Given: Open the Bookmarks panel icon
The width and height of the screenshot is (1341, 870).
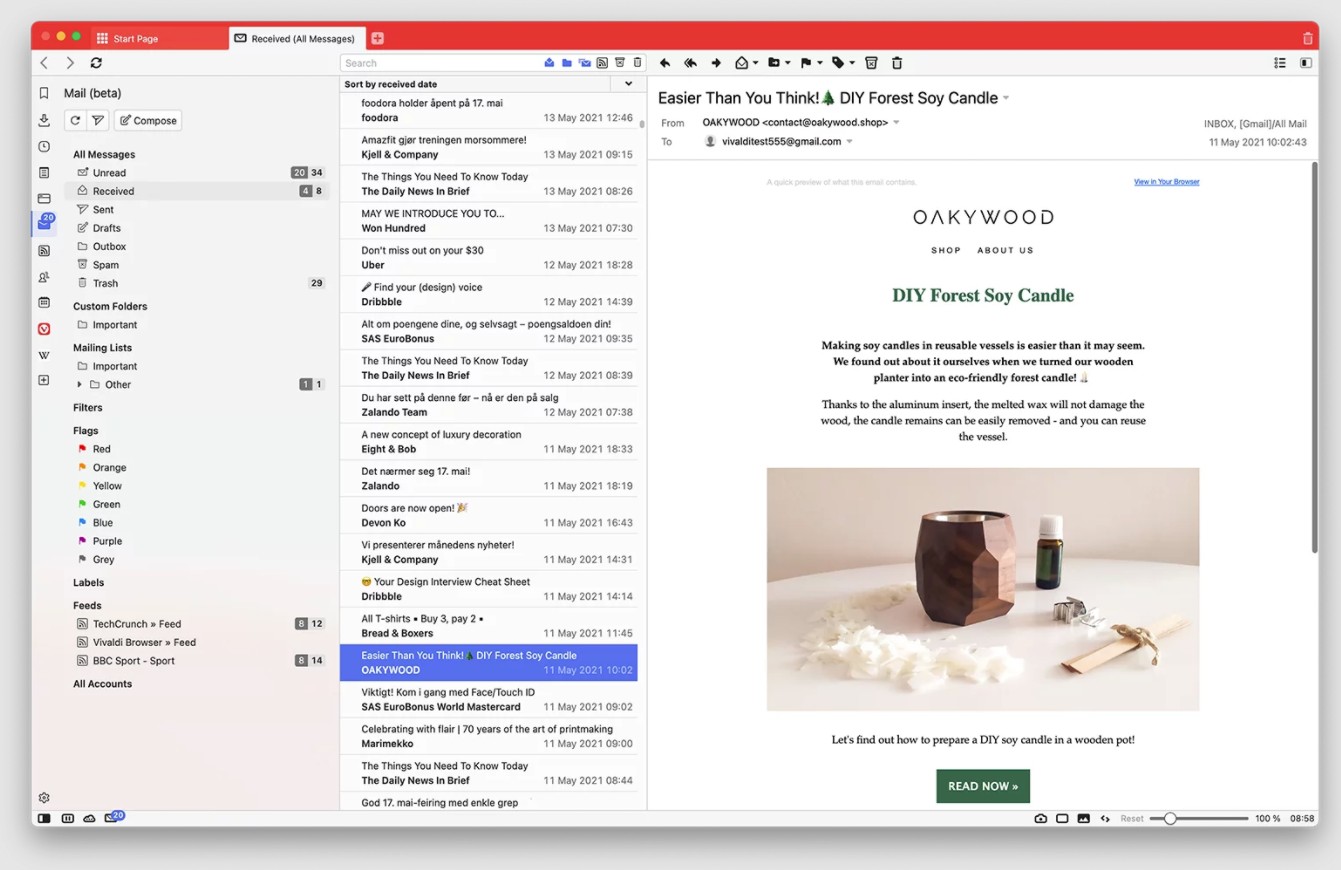Looking at the screenshot, I should pos(44,93).
